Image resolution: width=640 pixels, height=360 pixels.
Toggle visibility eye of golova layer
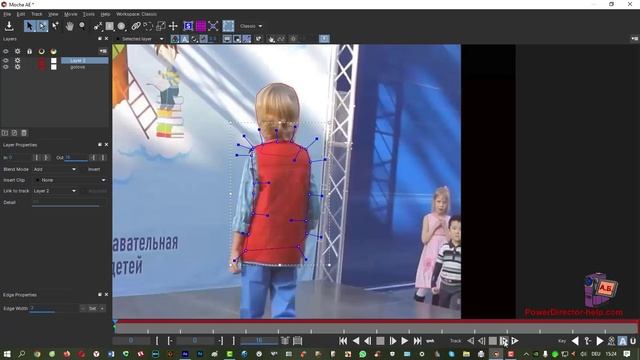click(6, 67)
